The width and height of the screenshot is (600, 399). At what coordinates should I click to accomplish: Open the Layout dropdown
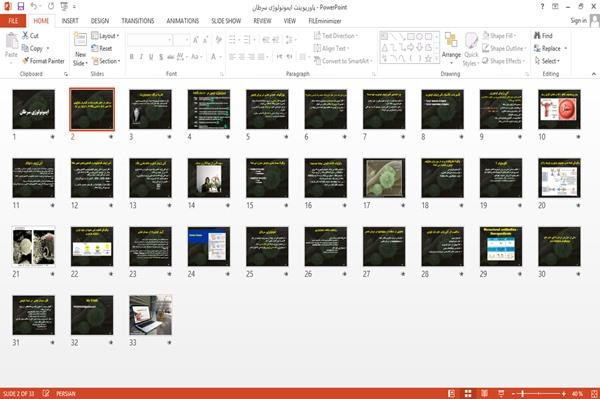coord(105,36)
